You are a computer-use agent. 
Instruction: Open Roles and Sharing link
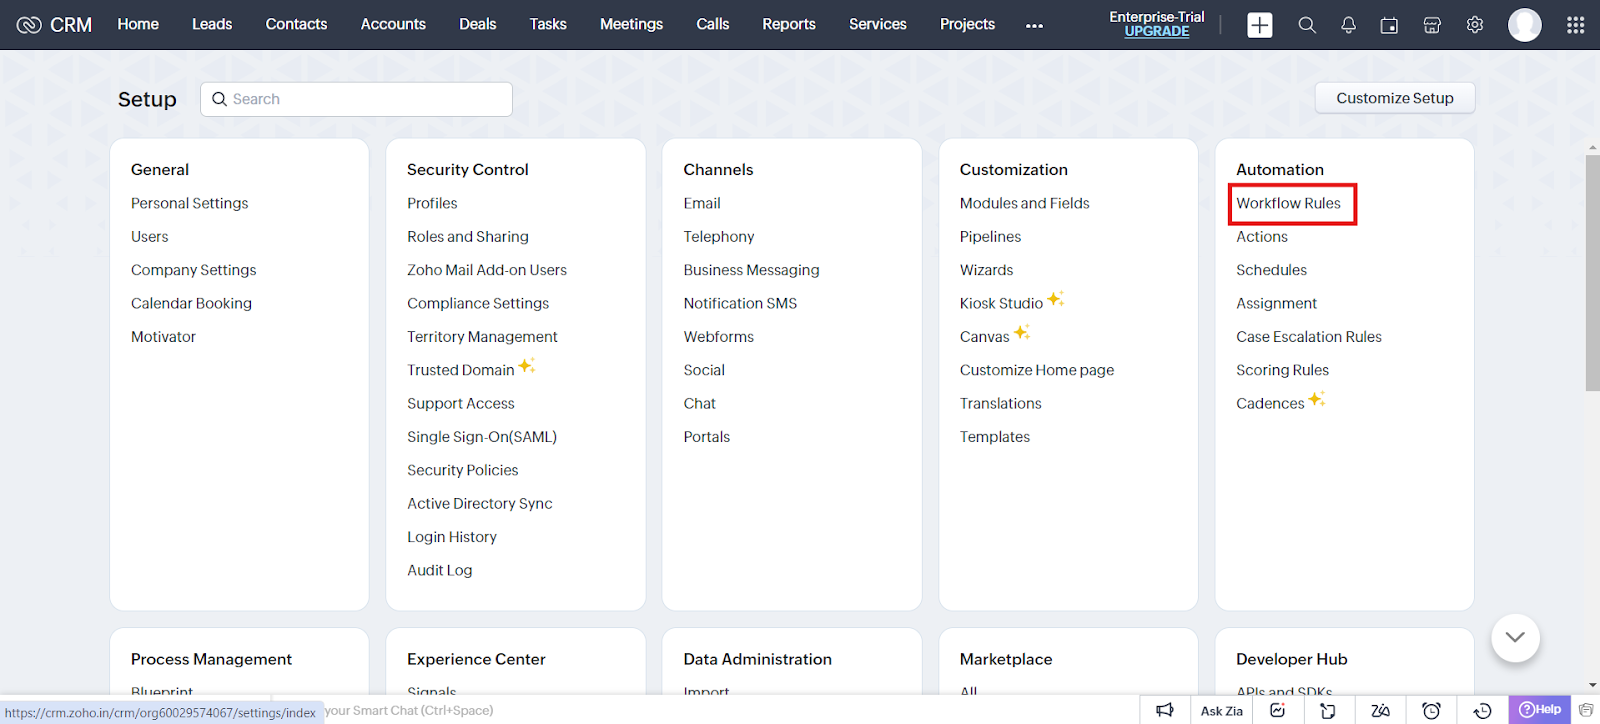pos(468,237)
